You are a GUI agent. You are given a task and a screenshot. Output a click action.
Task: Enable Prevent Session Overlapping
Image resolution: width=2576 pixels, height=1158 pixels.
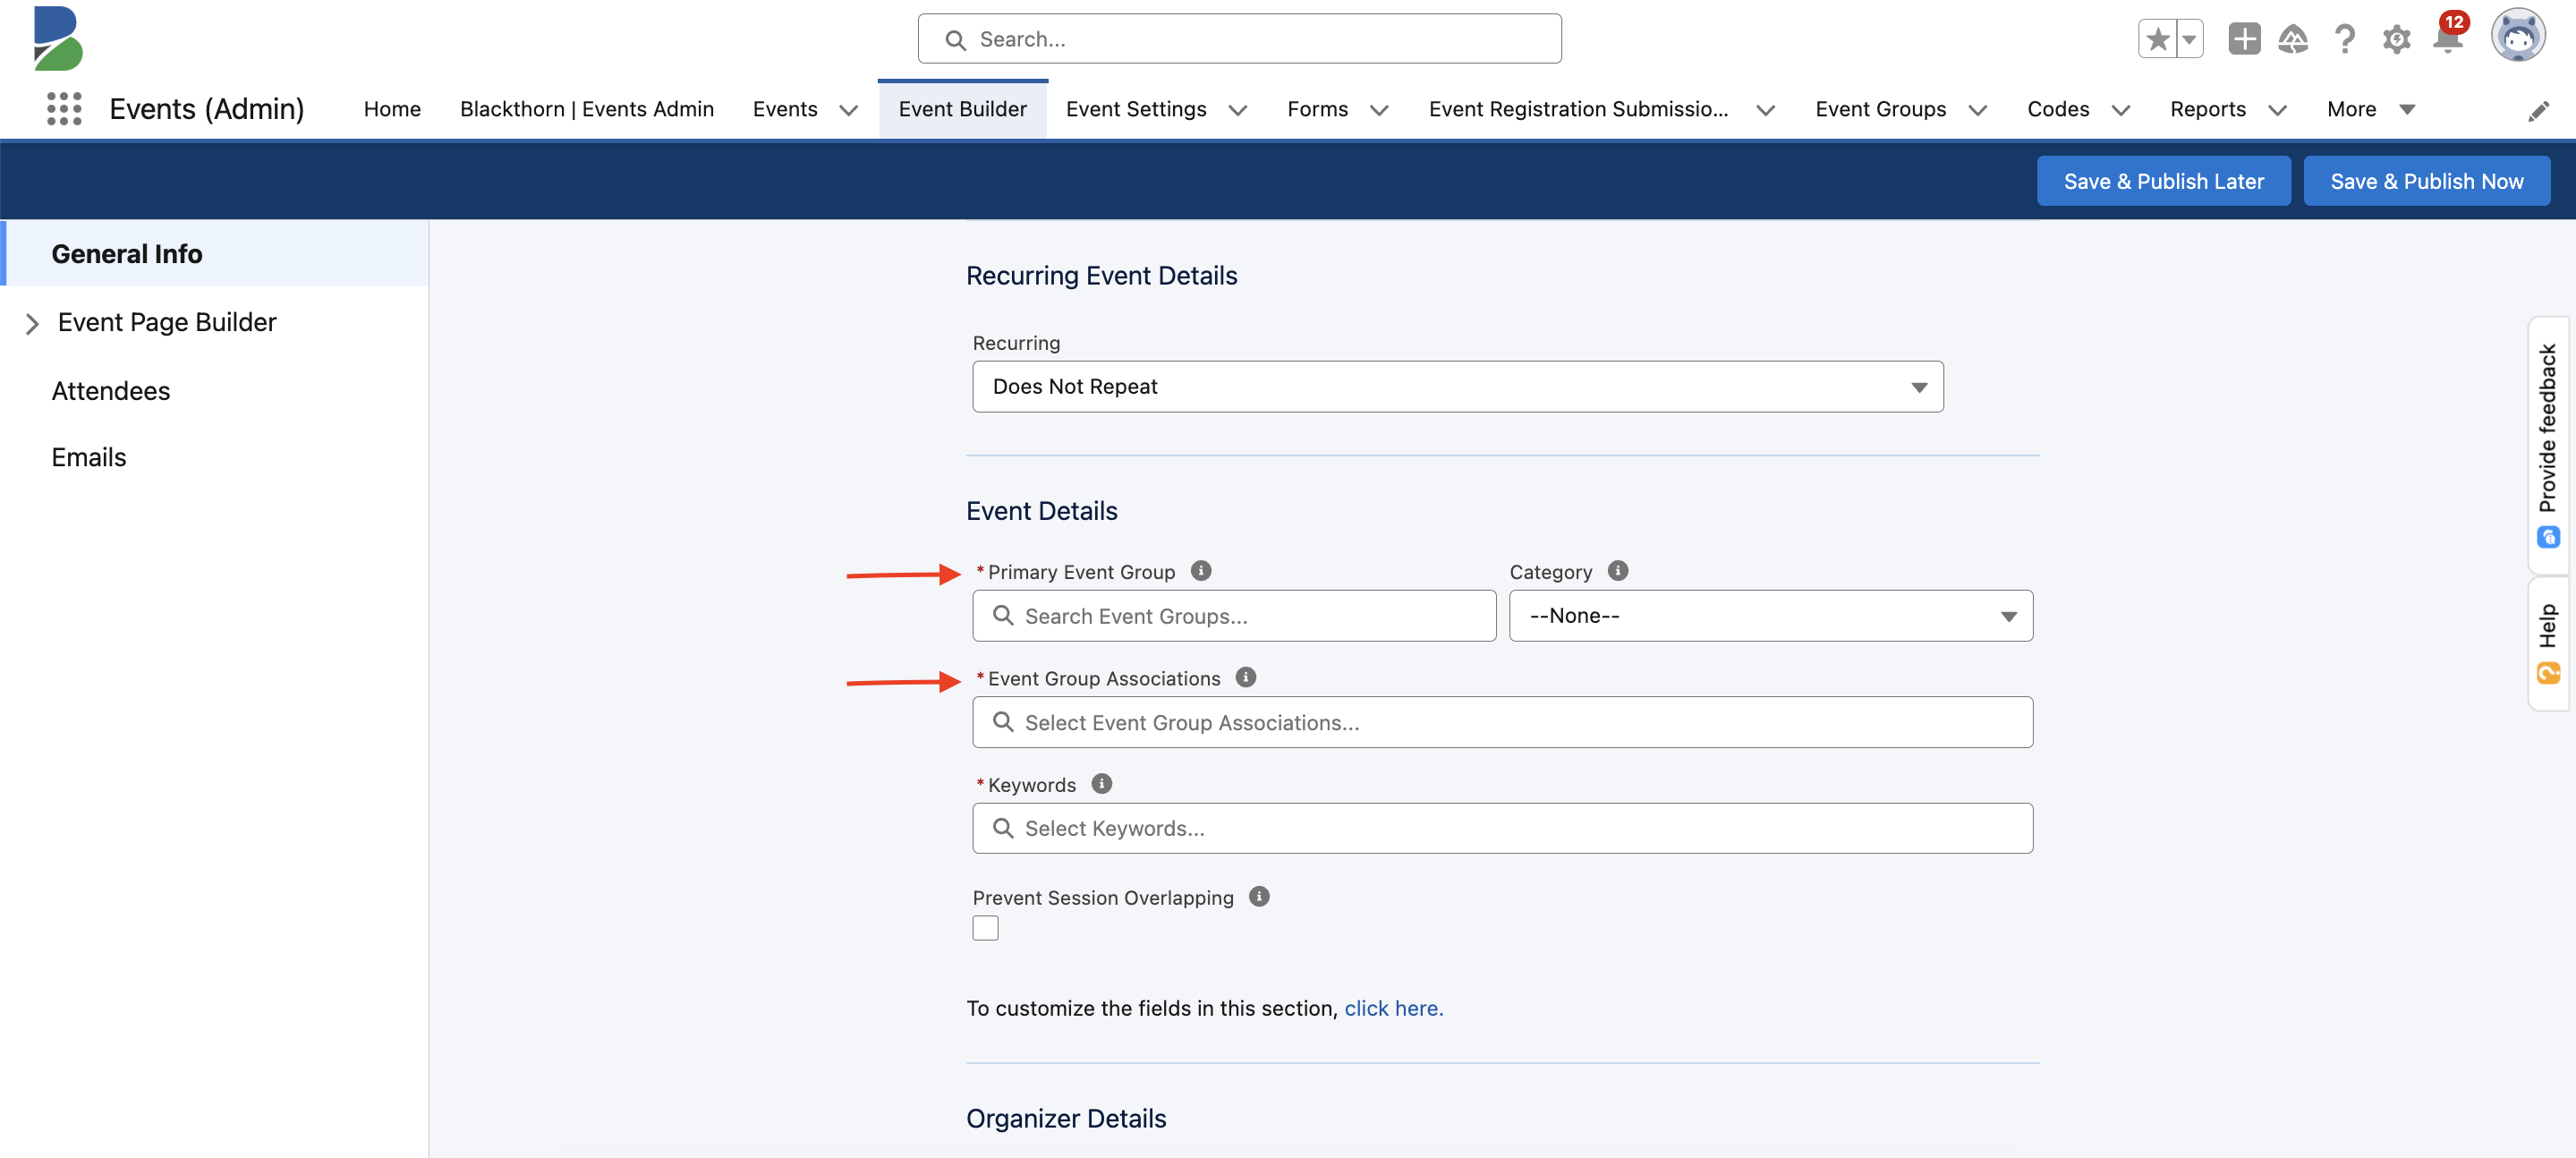[985, 928]
